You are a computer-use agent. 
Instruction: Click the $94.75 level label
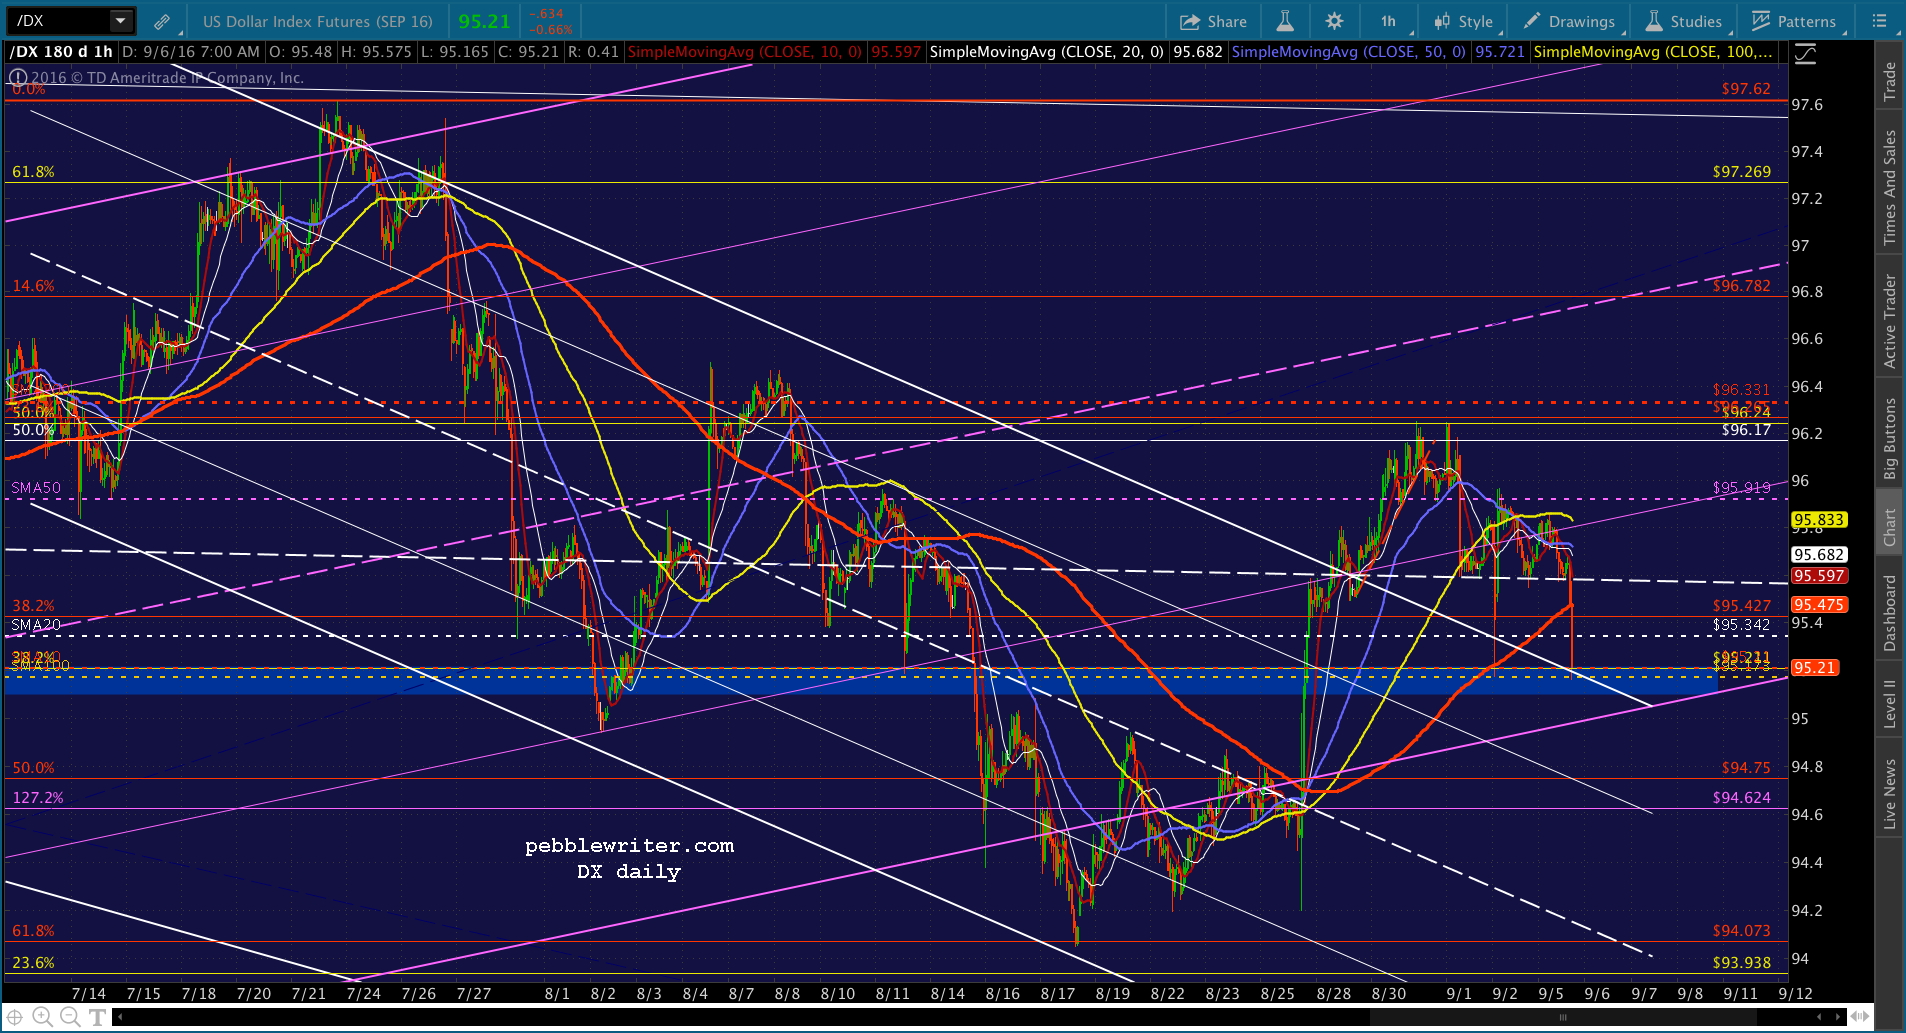pos(1746,768)
